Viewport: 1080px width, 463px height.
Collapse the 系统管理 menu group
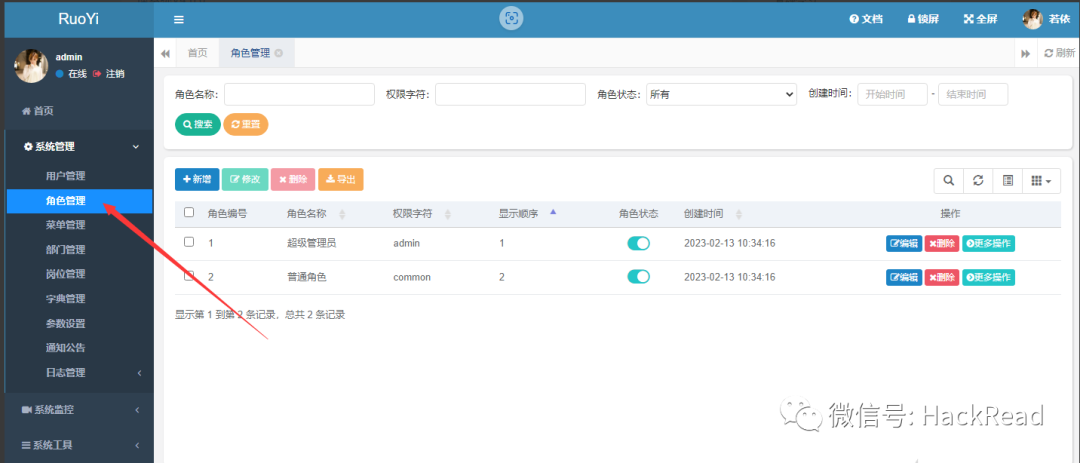click(79, 147)
